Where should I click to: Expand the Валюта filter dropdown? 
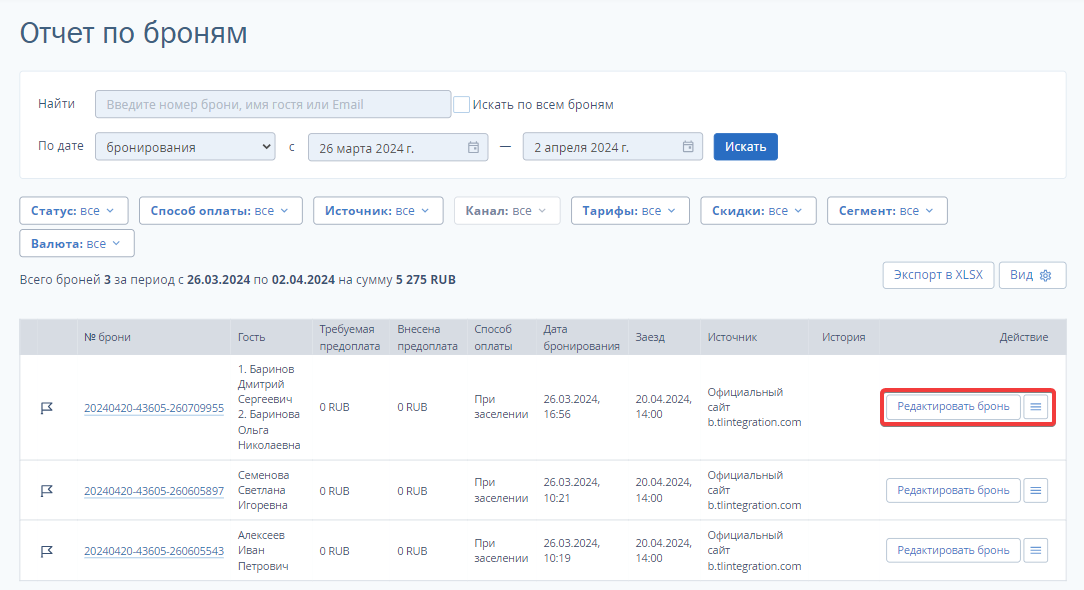tap(77, 243)
